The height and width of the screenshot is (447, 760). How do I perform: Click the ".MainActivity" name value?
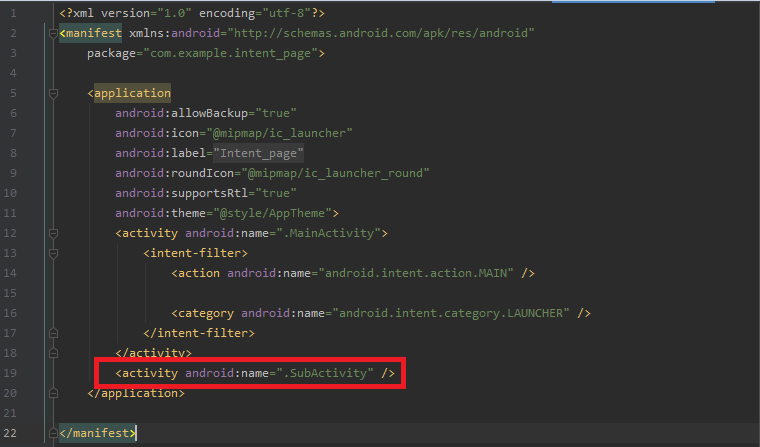pyautogui.click(x=329, y=233)
